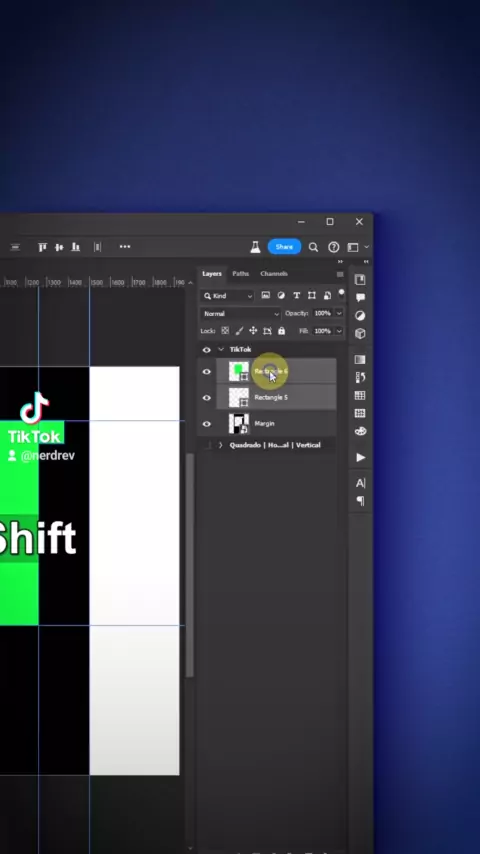Expand the Quadrado group folder
Screen dimensions: 480x854
click(x=221, y=445)
